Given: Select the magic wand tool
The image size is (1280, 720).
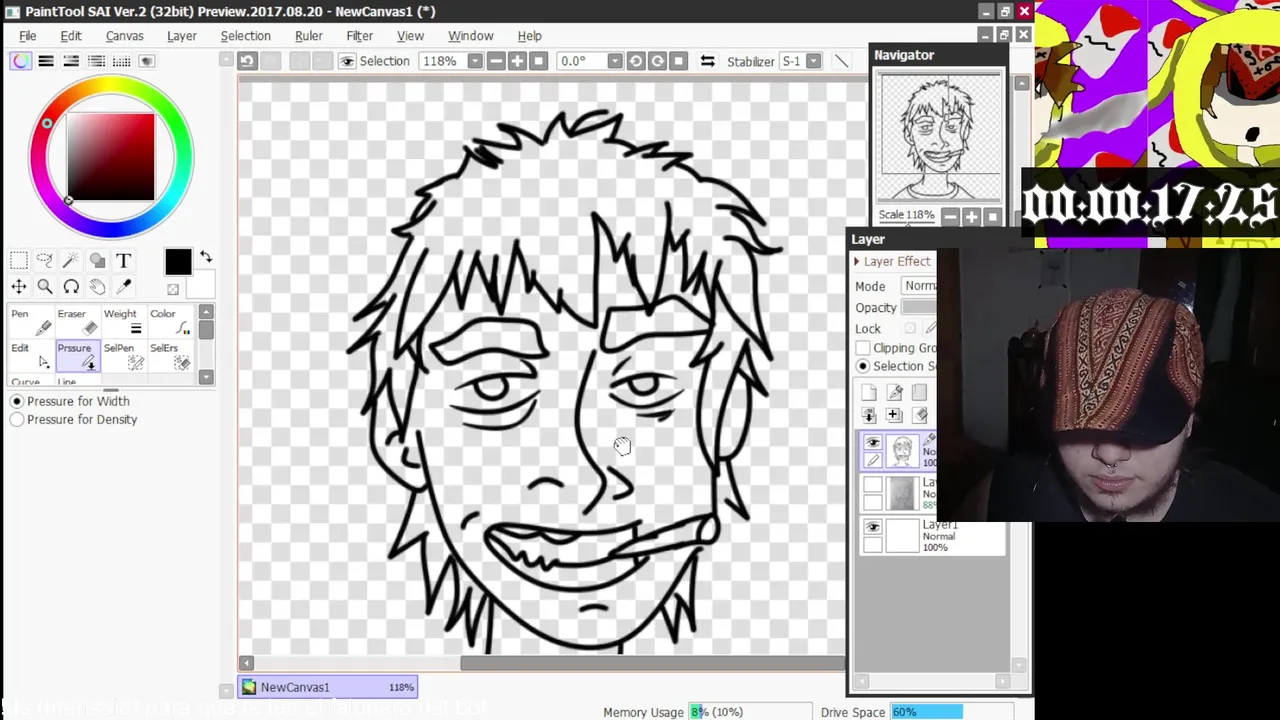Looking at the screenshot, I should [71, 261].
